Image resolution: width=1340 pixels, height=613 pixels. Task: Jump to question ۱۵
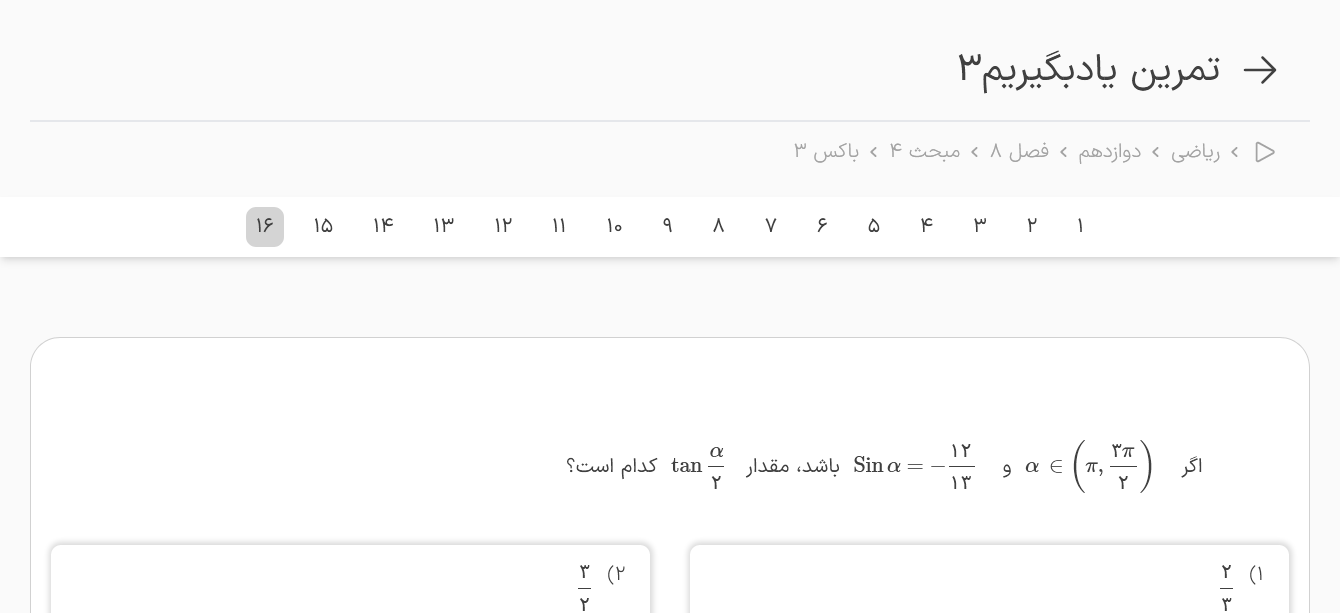click(322, 227)
